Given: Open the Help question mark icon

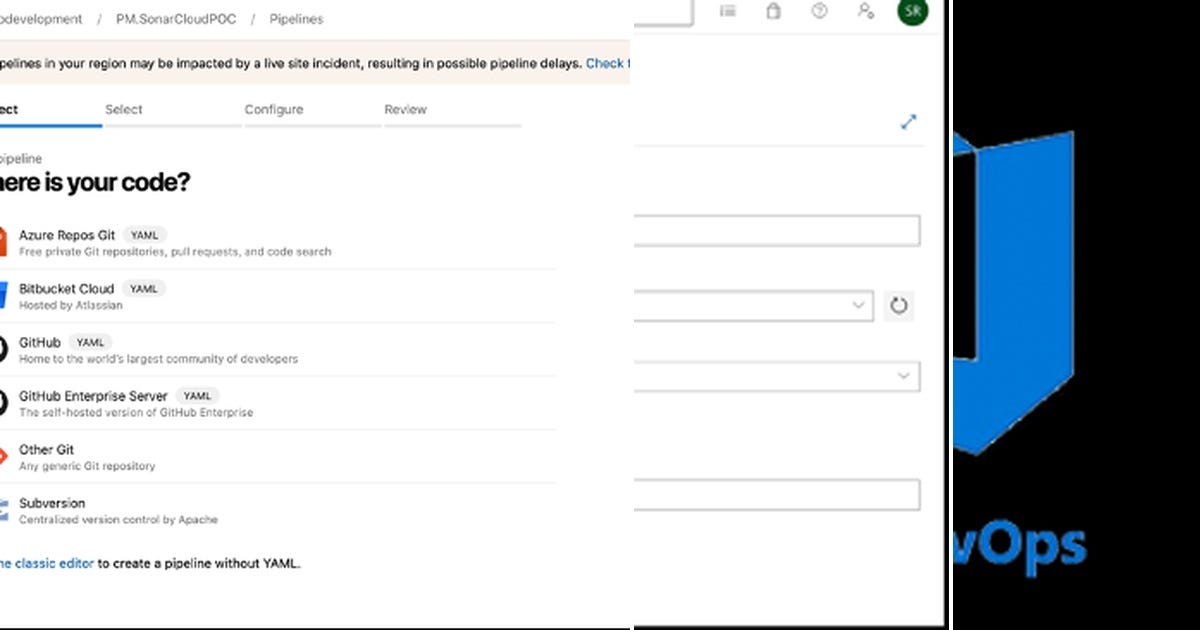Looking at the screenshot, I should coord(819,13).
